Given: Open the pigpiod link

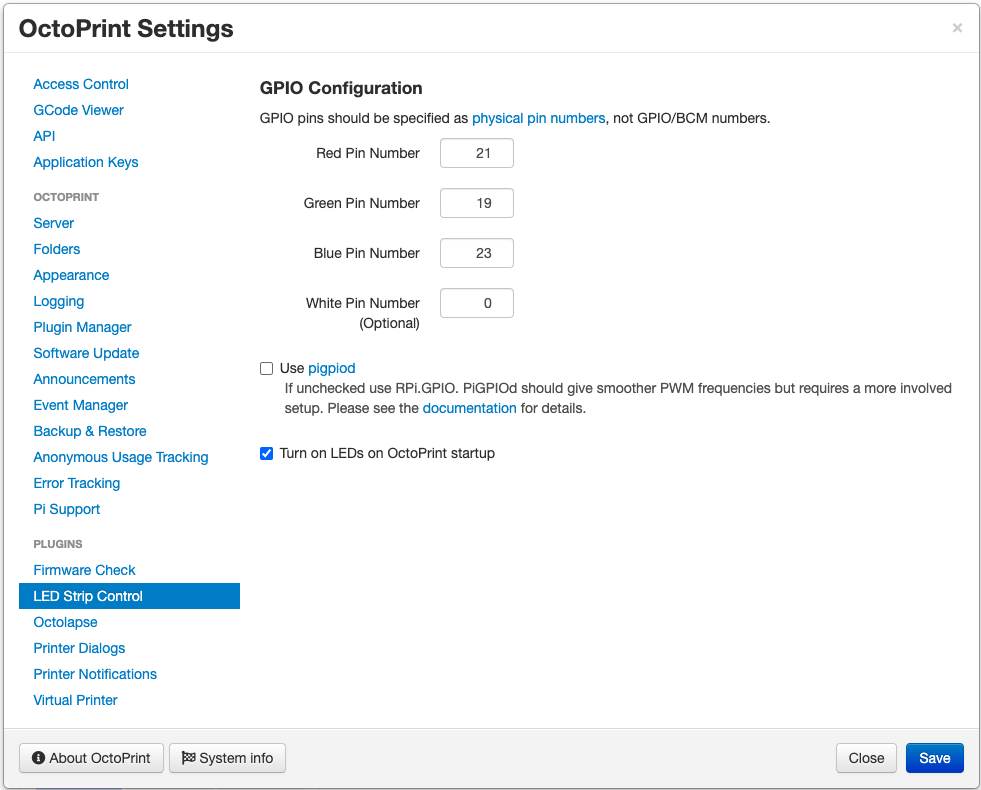Looking at the screenshot, I should tap(332, 368).
